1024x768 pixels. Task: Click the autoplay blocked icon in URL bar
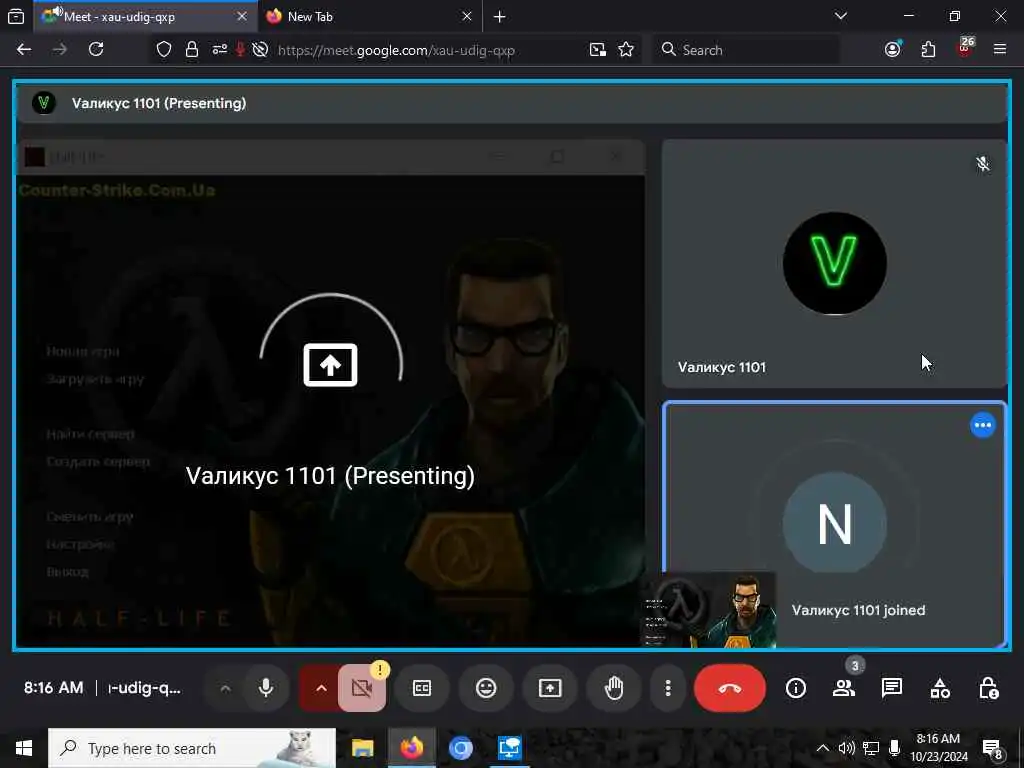(260, 50)
